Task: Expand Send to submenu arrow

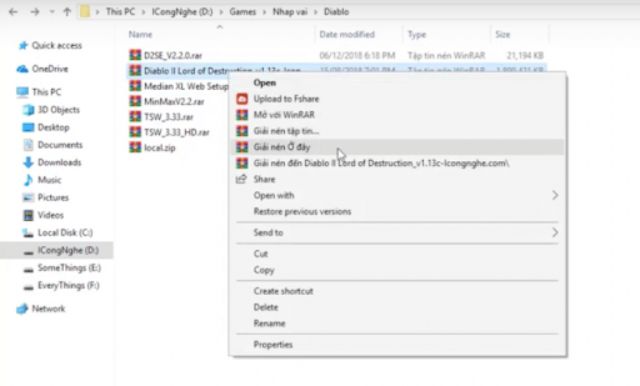Action: [555, 233]
